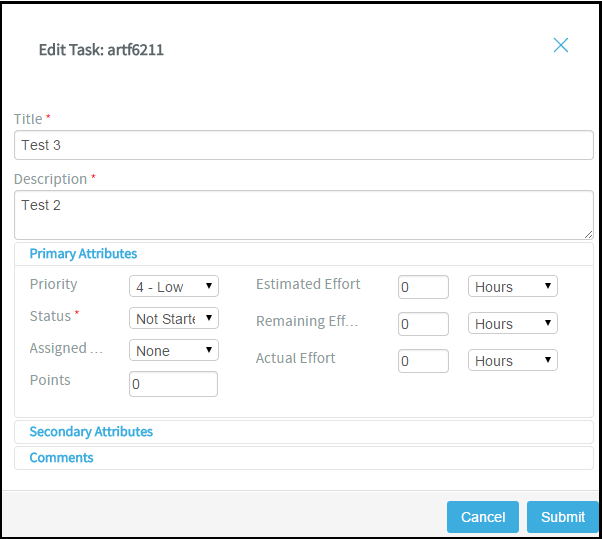
Task: Click the Actual Effort number field
Action: [x=423, y=361]
